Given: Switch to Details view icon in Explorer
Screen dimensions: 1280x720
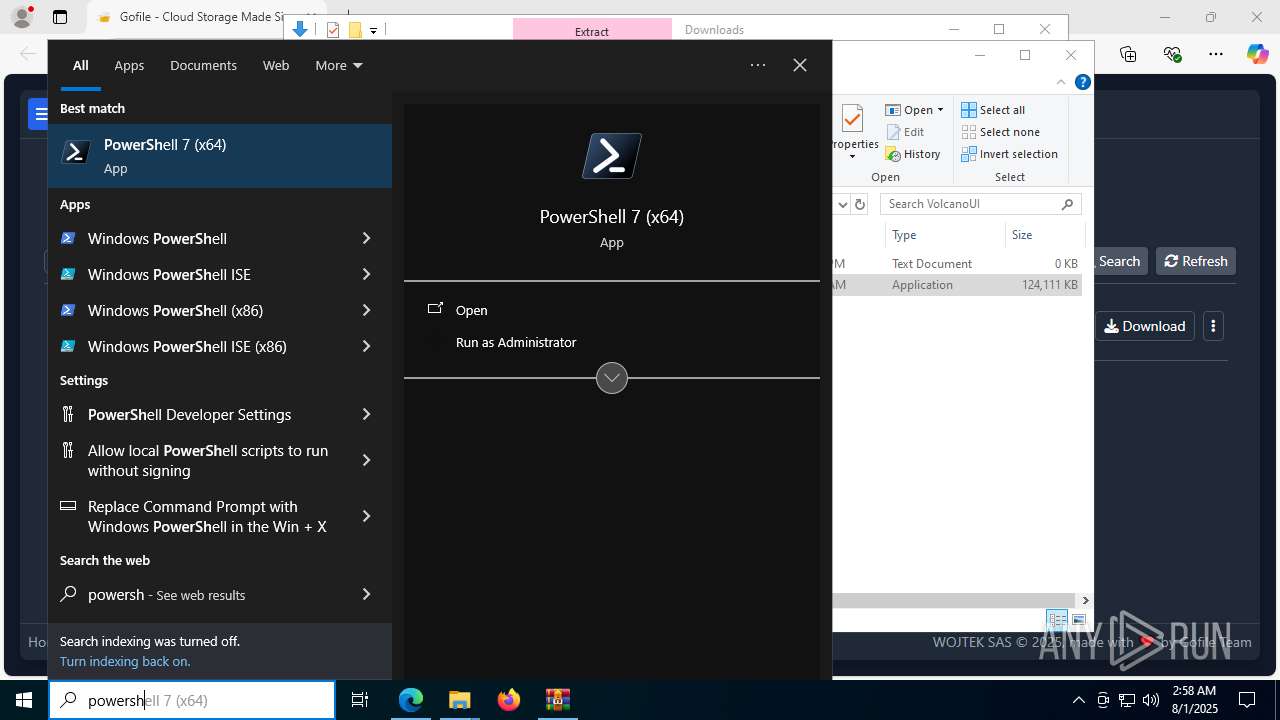Looking at the screenshot, I should pos(1057,620).
